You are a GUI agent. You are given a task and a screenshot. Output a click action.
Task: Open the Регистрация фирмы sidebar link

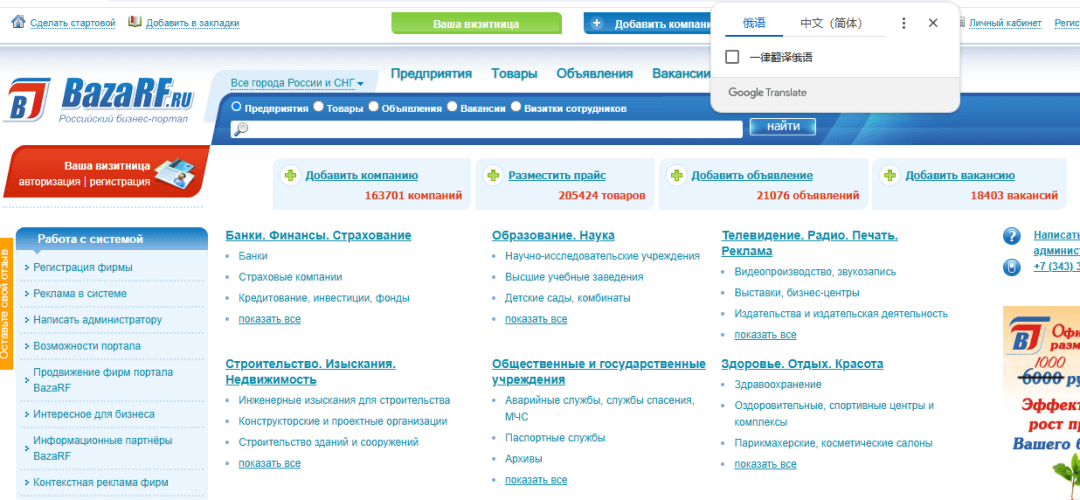tap(82, 267)
